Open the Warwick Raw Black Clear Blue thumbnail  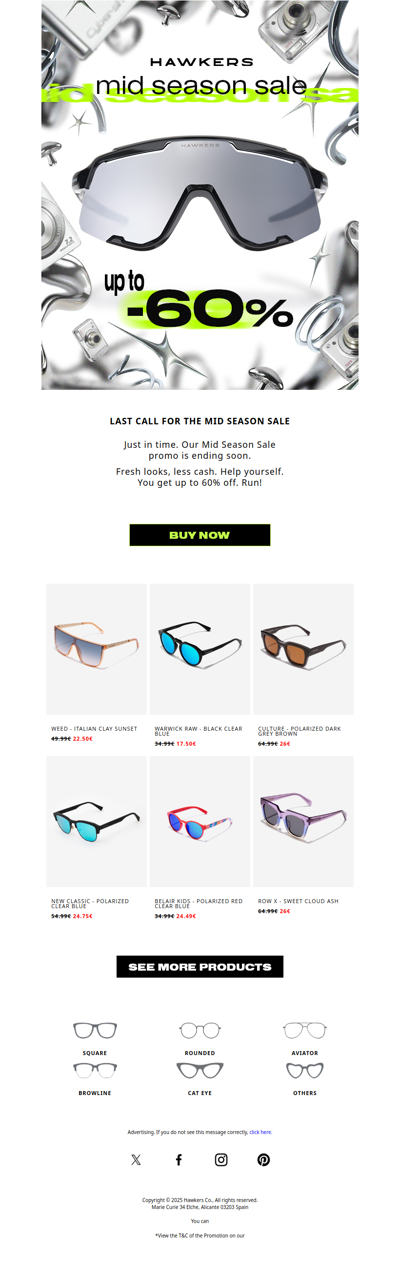click(x=200, y=649)
